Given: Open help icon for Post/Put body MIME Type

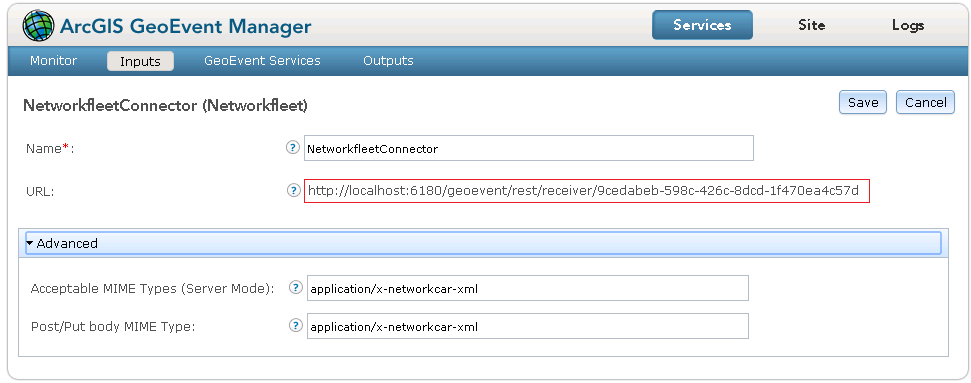Looking at the screenshot, I should (x=296, y=325).
